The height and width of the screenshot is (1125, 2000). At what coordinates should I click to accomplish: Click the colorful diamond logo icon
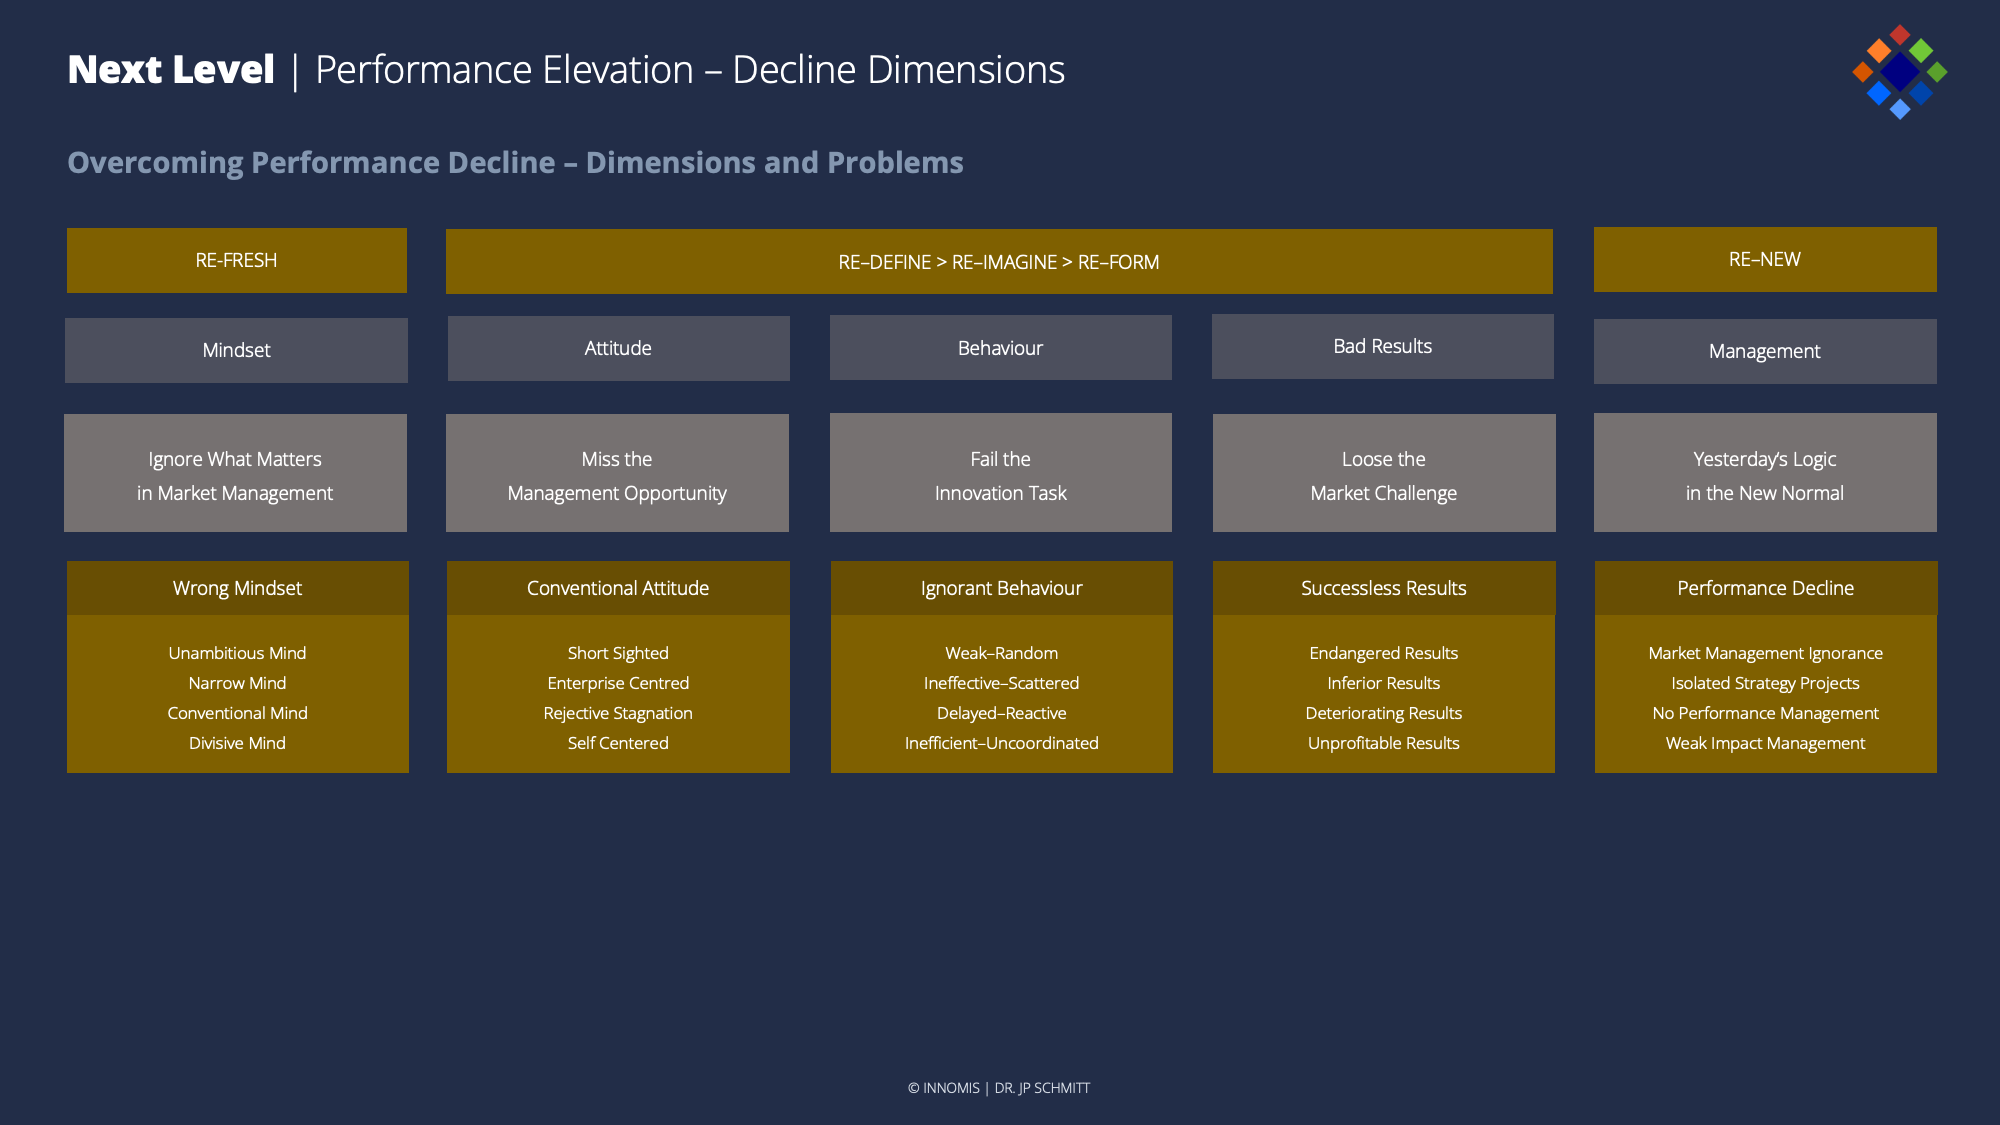pyautogui.click(x=1899, y=72)
